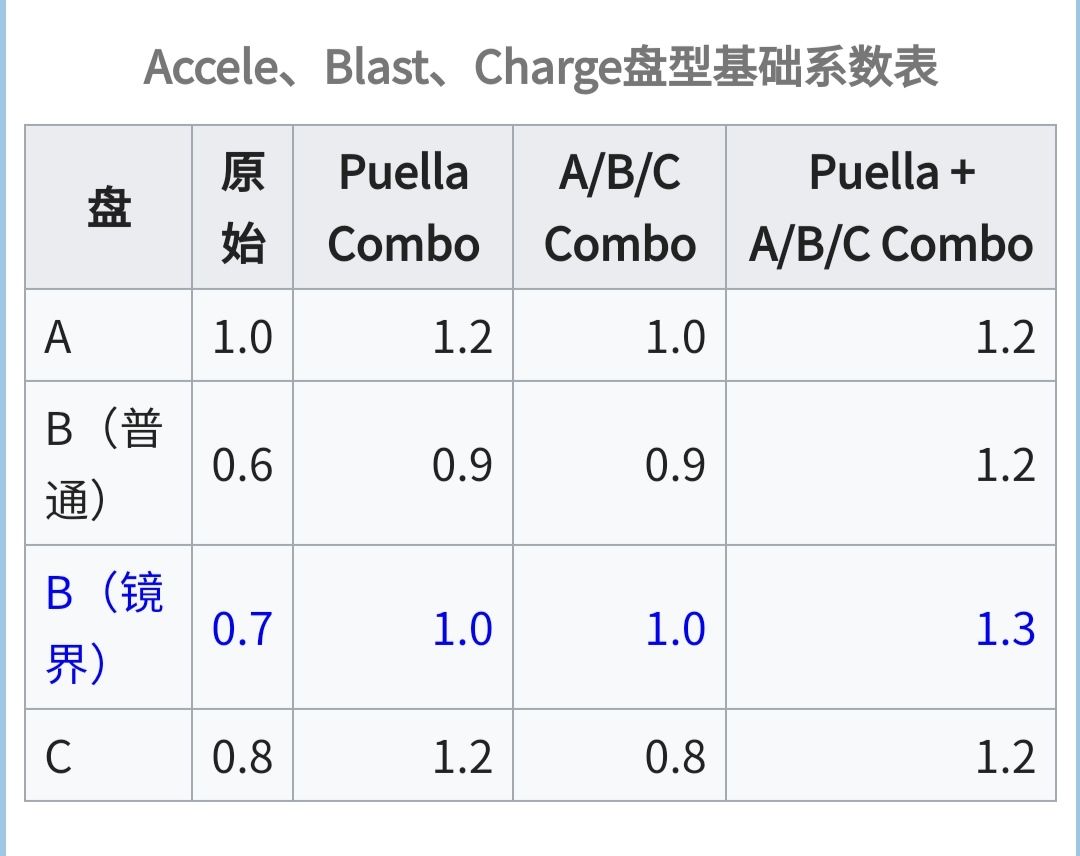Click the blue 0.7 value link
This screenshot has height=856, width=1080.
click(242, 629)
